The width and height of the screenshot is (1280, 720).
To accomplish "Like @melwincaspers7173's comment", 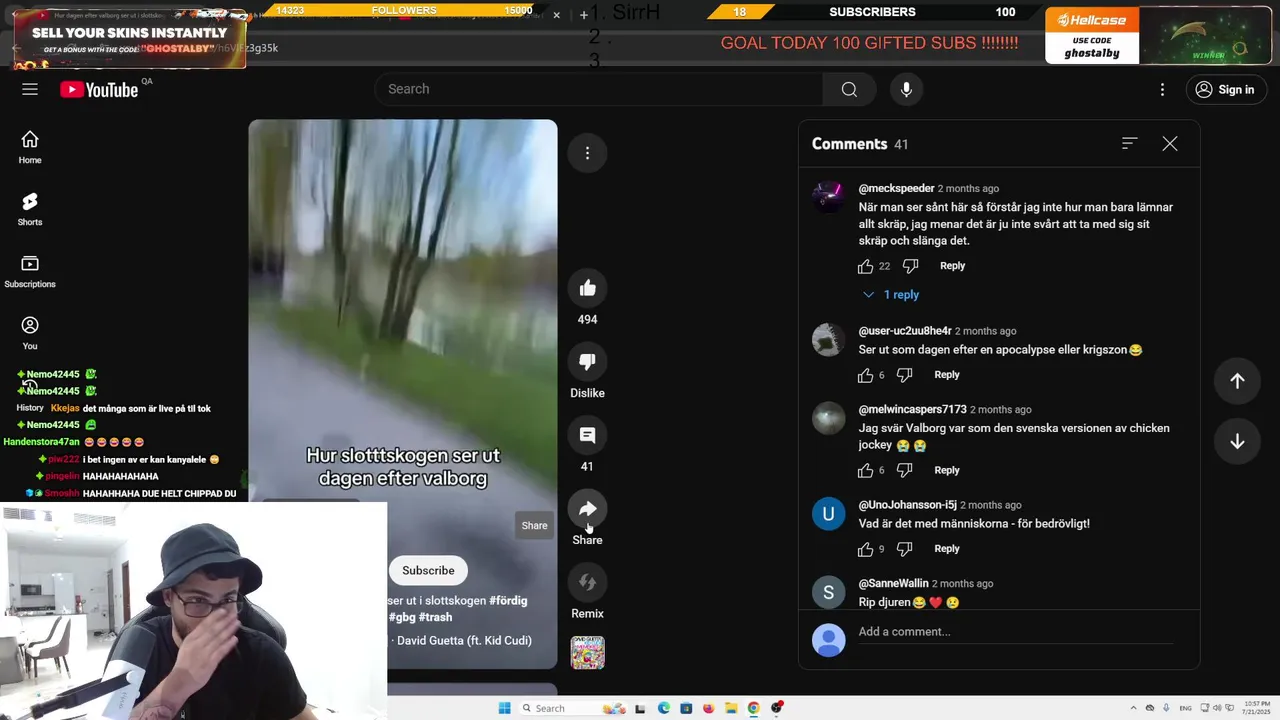I will [865, 470].
